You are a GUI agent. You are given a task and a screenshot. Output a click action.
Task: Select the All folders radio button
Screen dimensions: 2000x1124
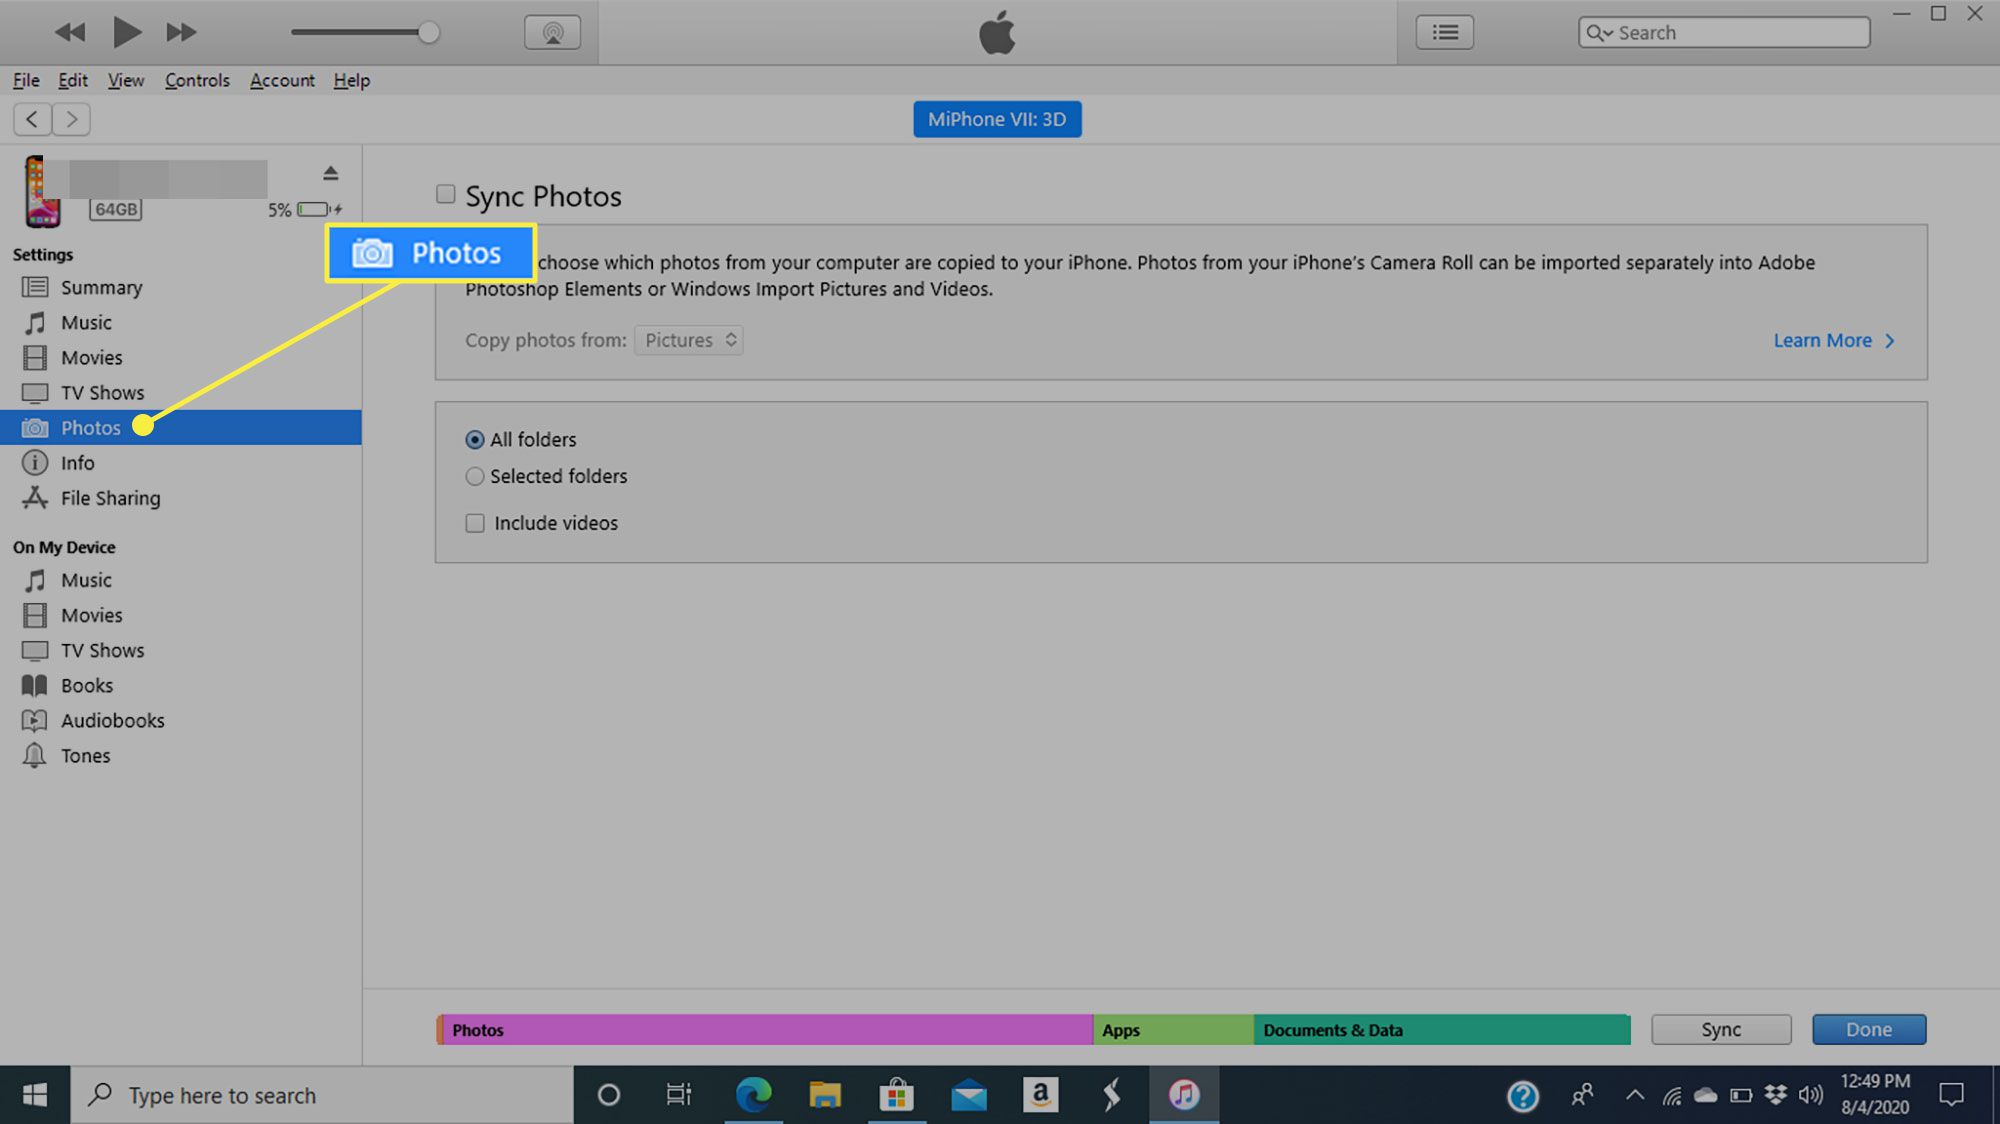click(x=475, y=438)
